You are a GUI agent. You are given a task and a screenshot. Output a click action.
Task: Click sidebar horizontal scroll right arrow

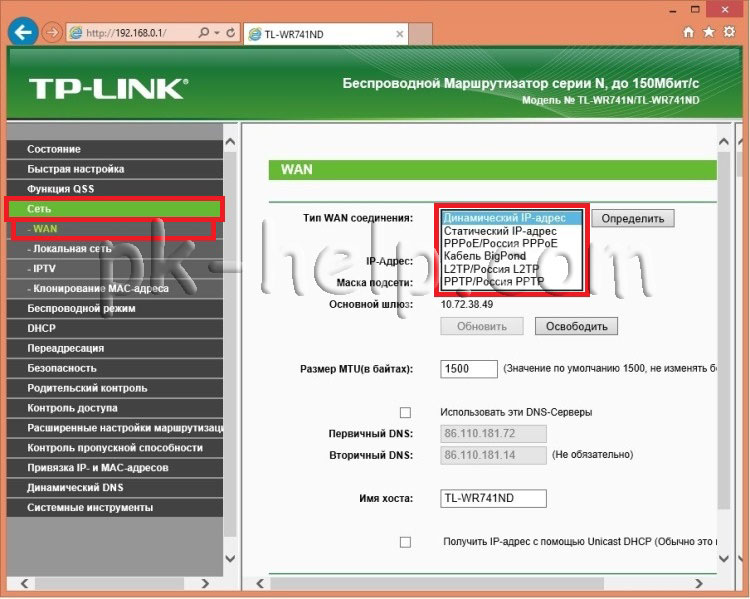pyautogui.click(x=205, y=583)
